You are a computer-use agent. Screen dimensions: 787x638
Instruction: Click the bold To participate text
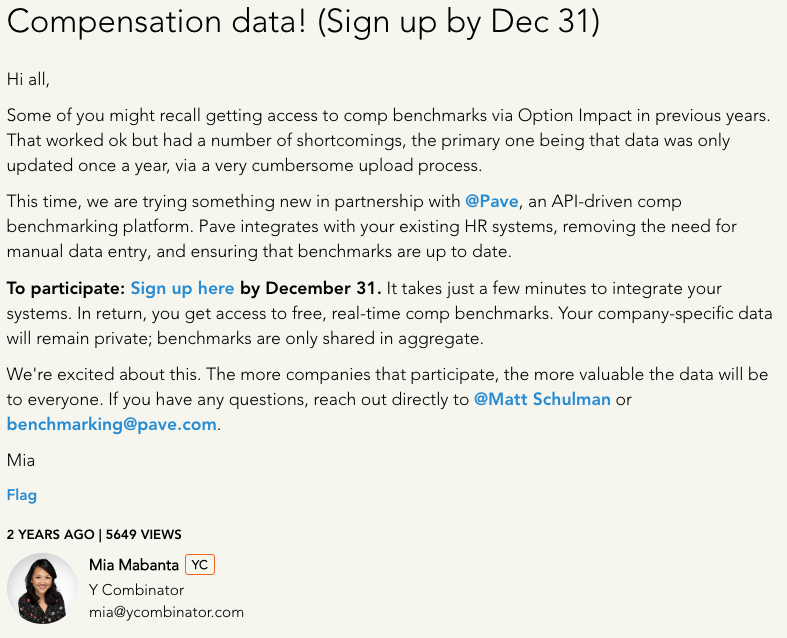click(66, 289)
